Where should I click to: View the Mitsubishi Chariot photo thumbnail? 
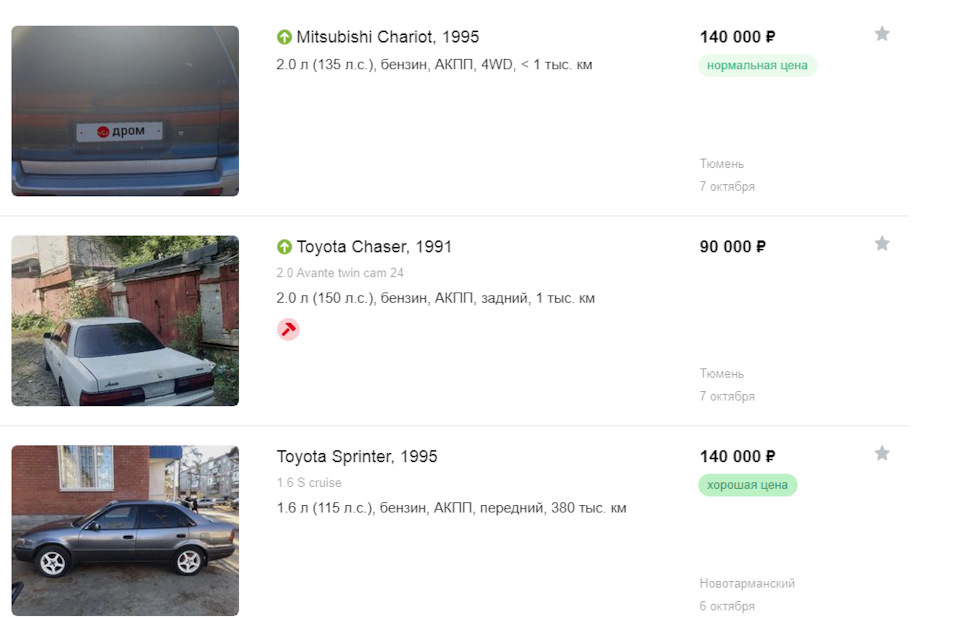coord(125,111)
